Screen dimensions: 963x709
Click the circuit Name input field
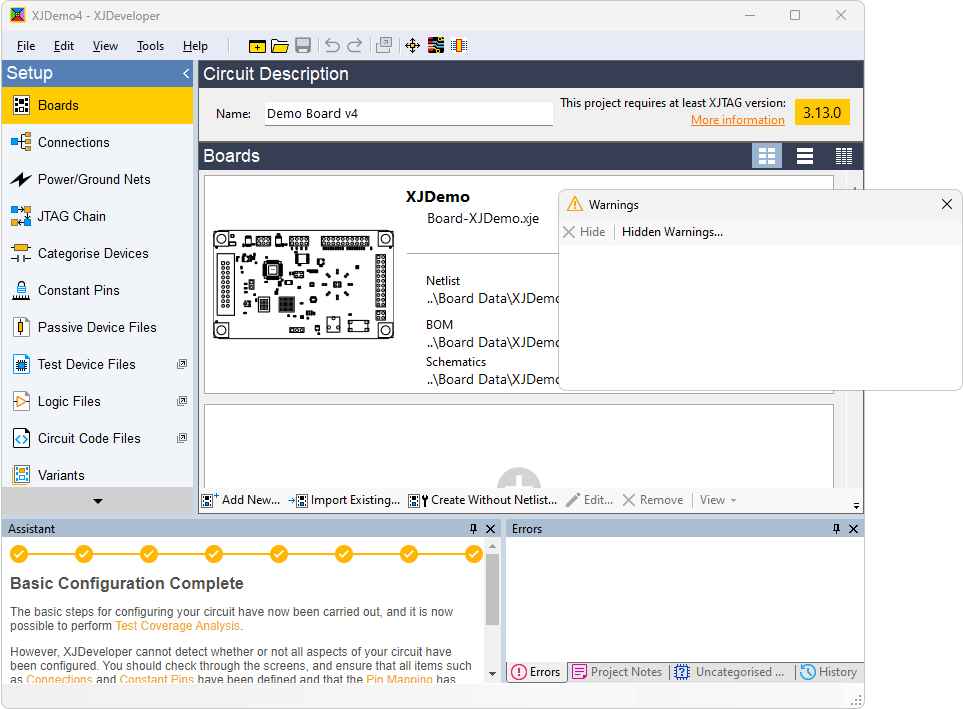click(408, 114)
